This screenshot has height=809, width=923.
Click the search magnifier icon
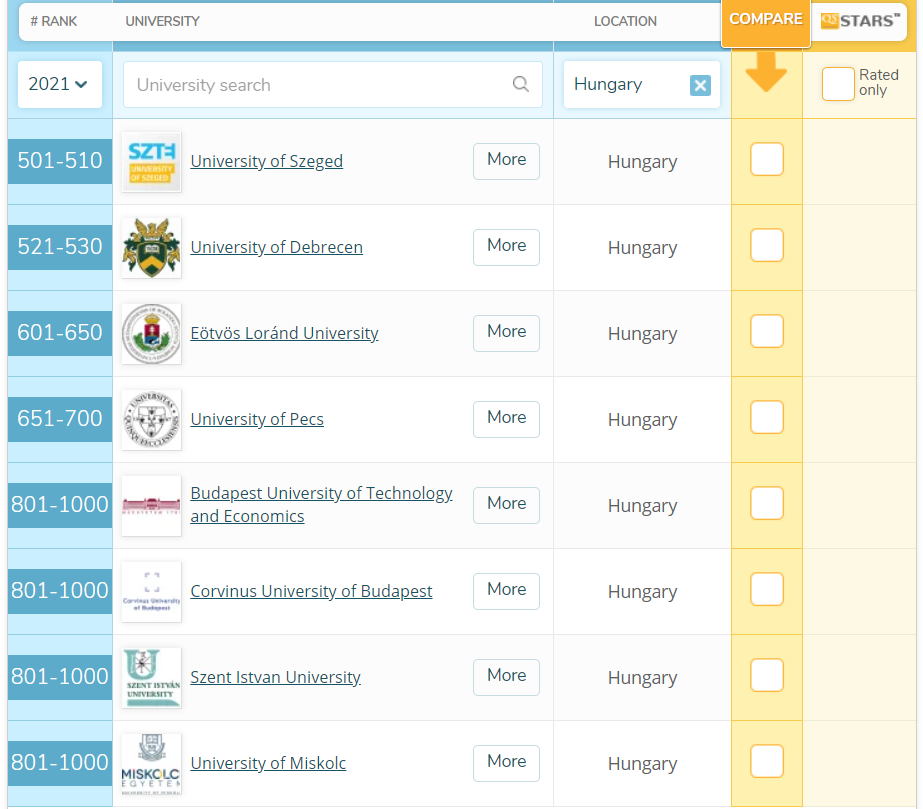[x=520, y=85]
